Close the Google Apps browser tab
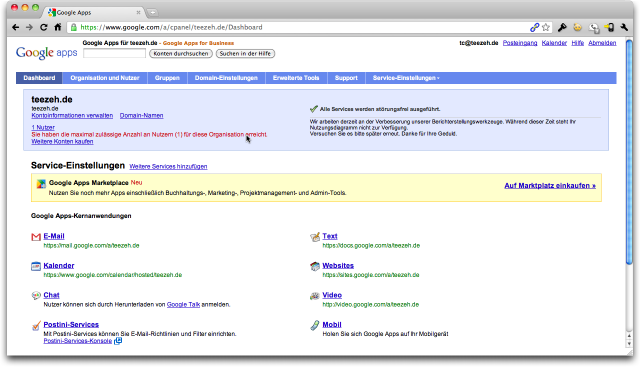This screenshot has width=640, height=367. (138, 12)
